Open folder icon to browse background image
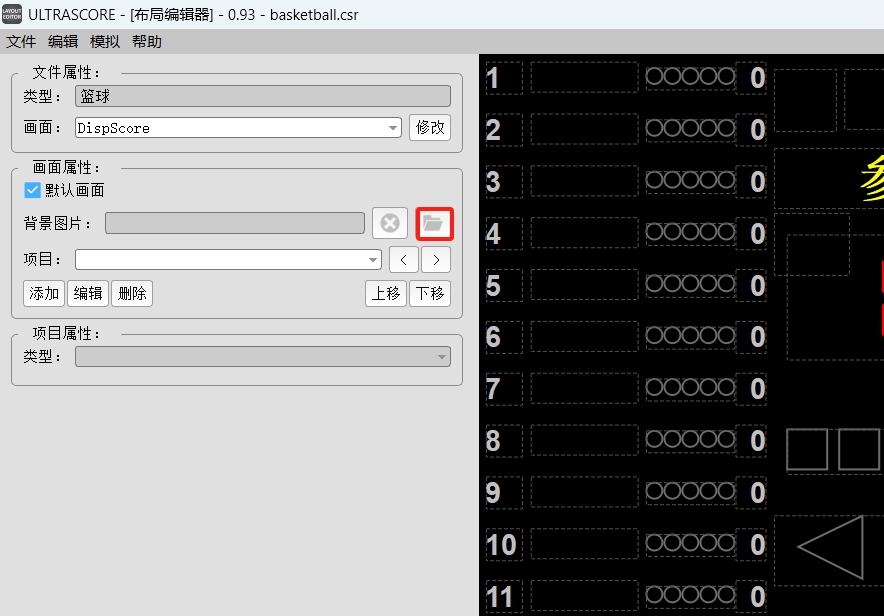 (434, 224)
